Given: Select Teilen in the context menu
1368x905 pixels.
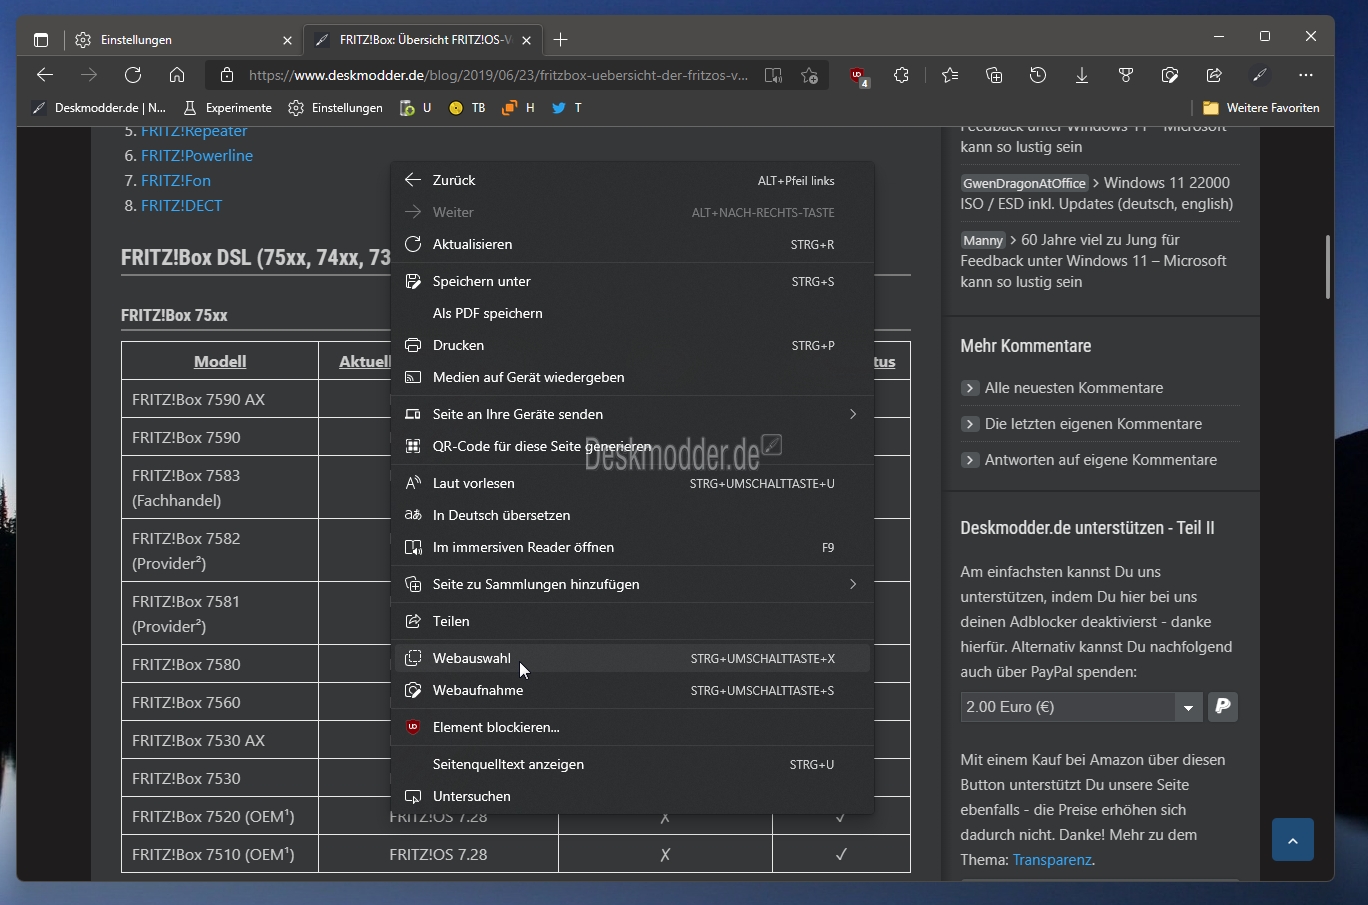Looking at the screenshot, I should pyautogui.click(x=632, y=621).
